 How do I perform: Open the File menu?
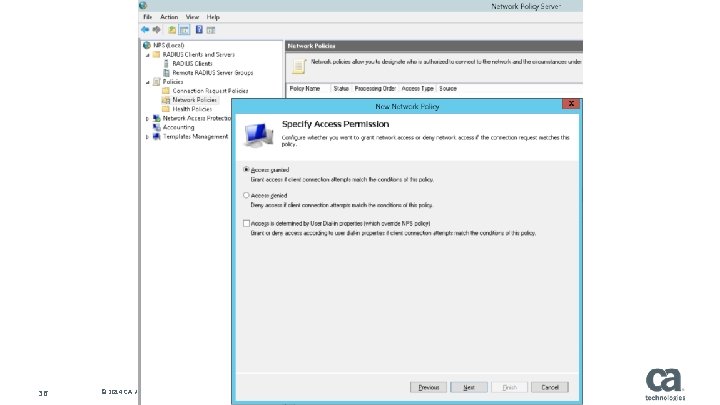point(148,17)
